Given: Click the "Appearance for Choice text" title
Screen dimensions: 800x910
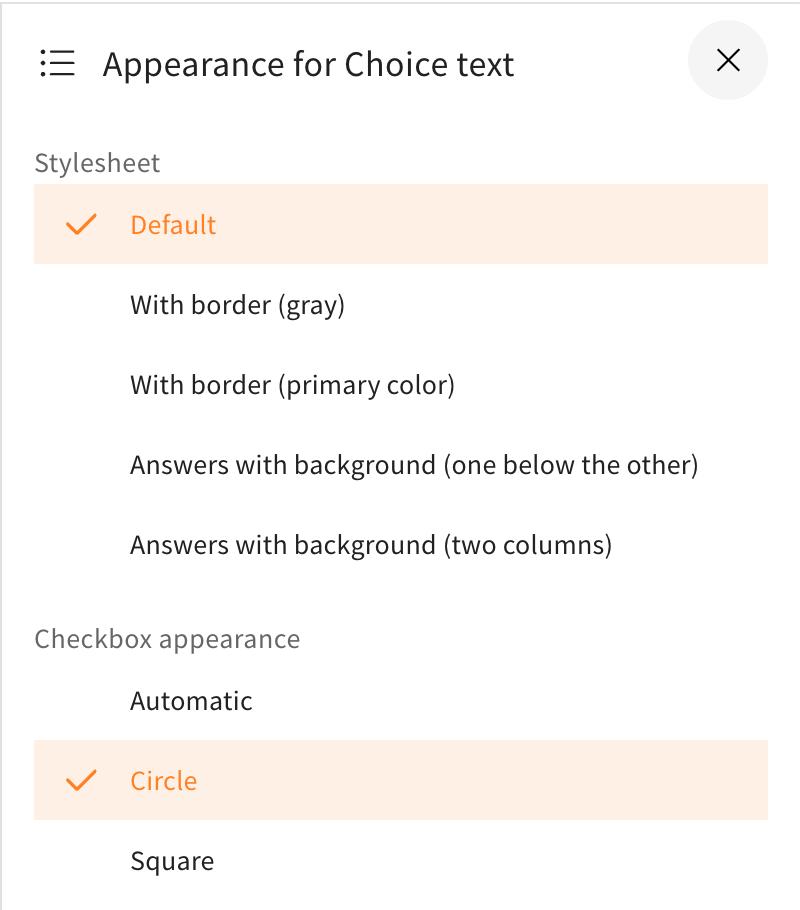Looking at the screenshot, I should [308, 65].
